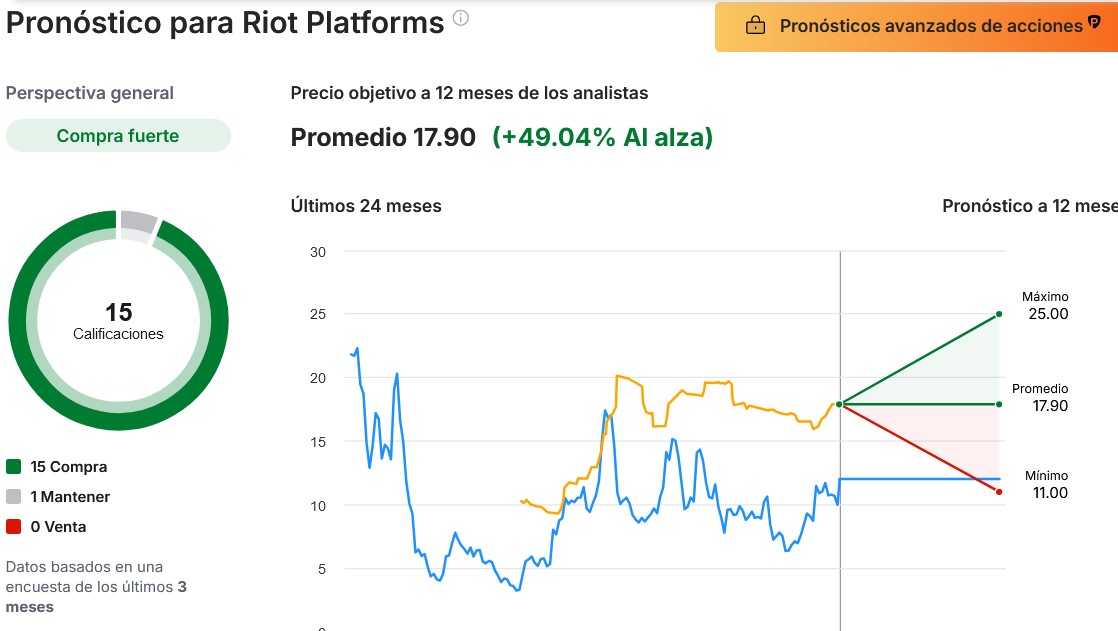The image size is (1118, 631).
Task: Click the Máximo 25.00 endpoint dot
Action: point(997,313)
